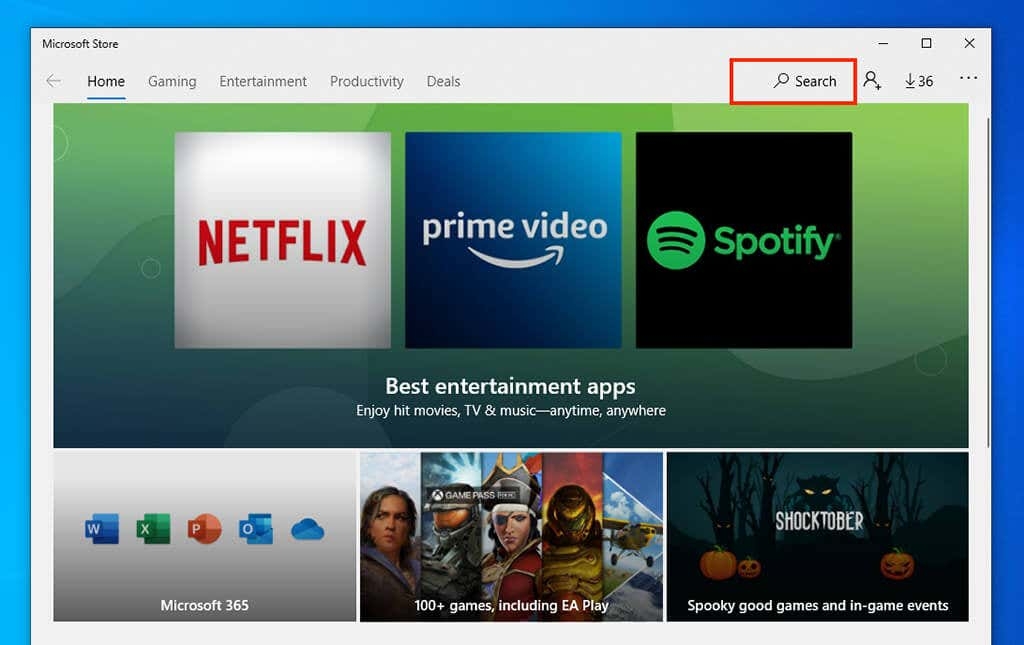Open Downloads showing 36 items

[x=919, y=81]
